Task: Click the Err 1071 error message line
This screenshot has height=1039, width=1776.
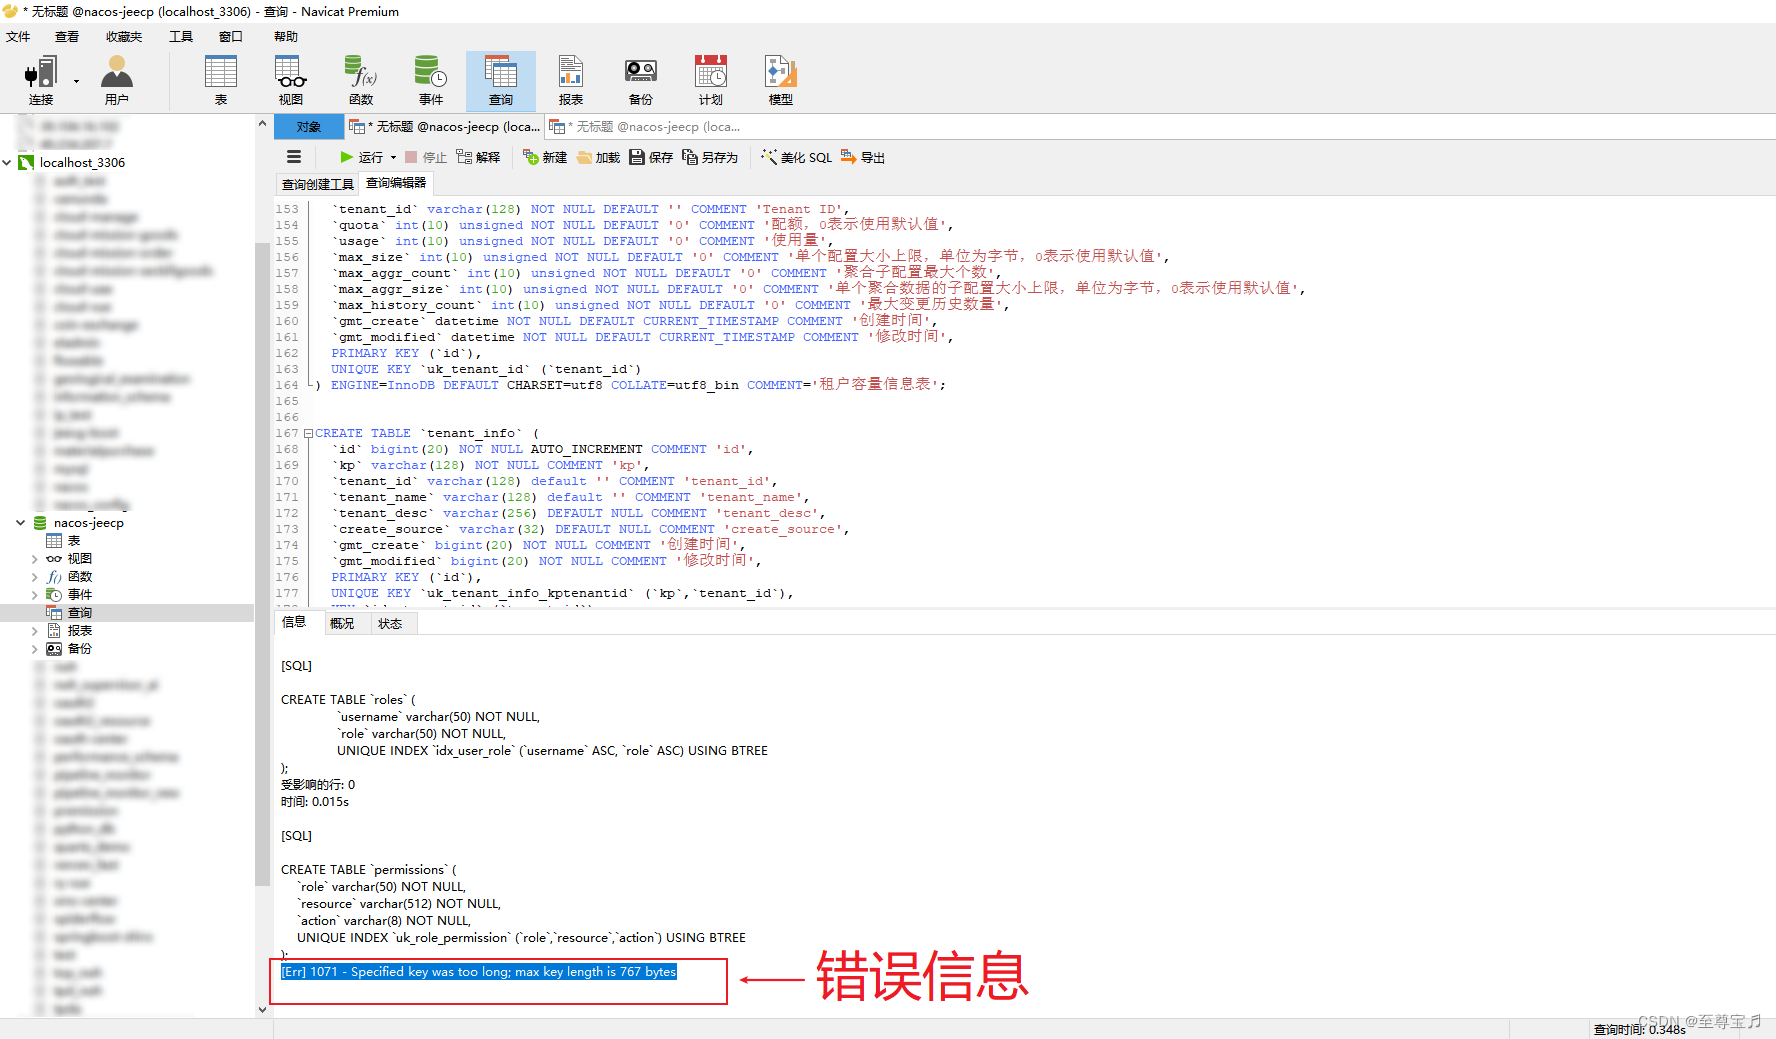Action: (x=479, y=971)
